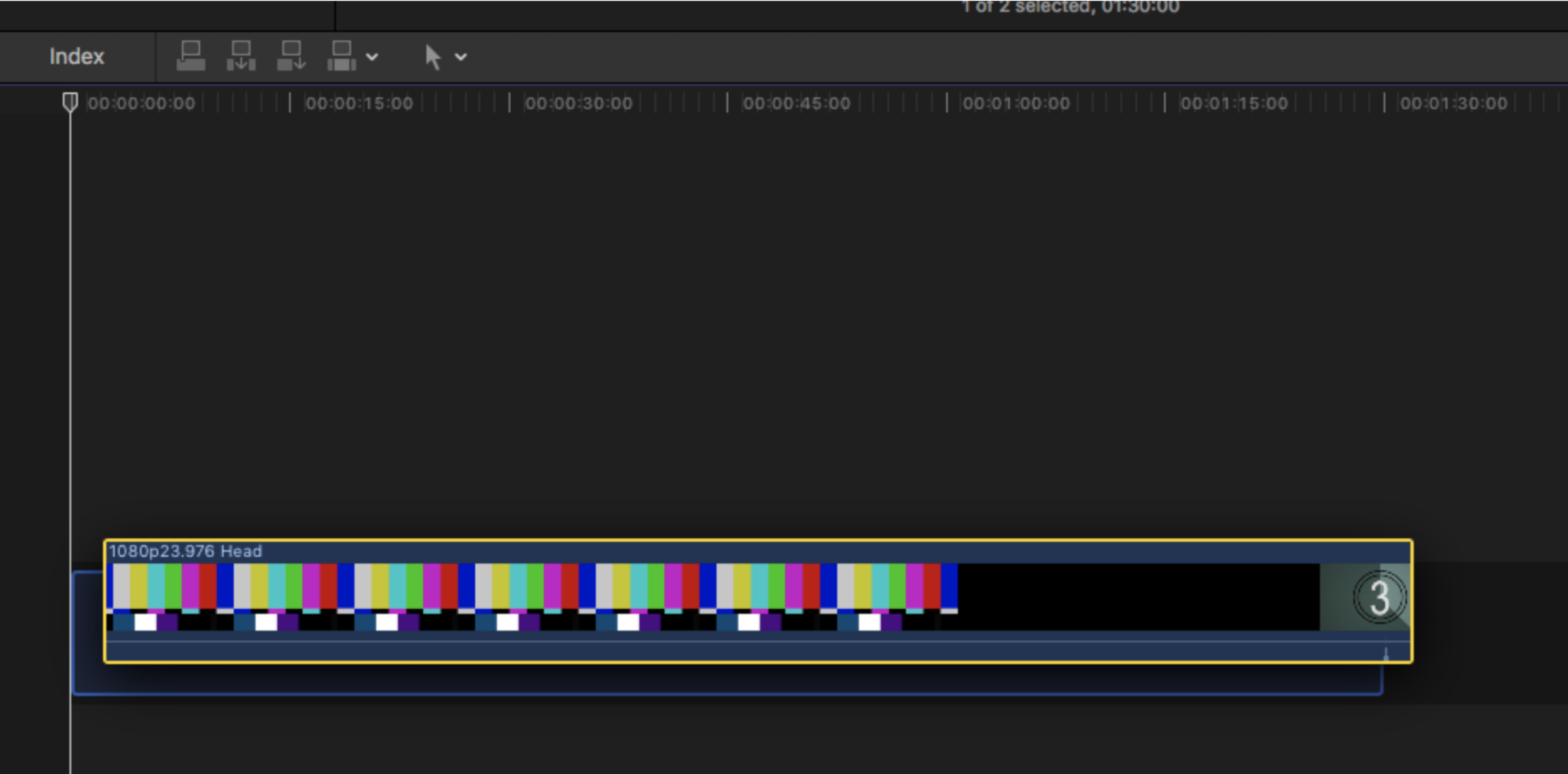Open the tools chevron menu next to arrow
Image resolution: width=1568 pixels, height=774 pixels.
click(x=461, y=57)
